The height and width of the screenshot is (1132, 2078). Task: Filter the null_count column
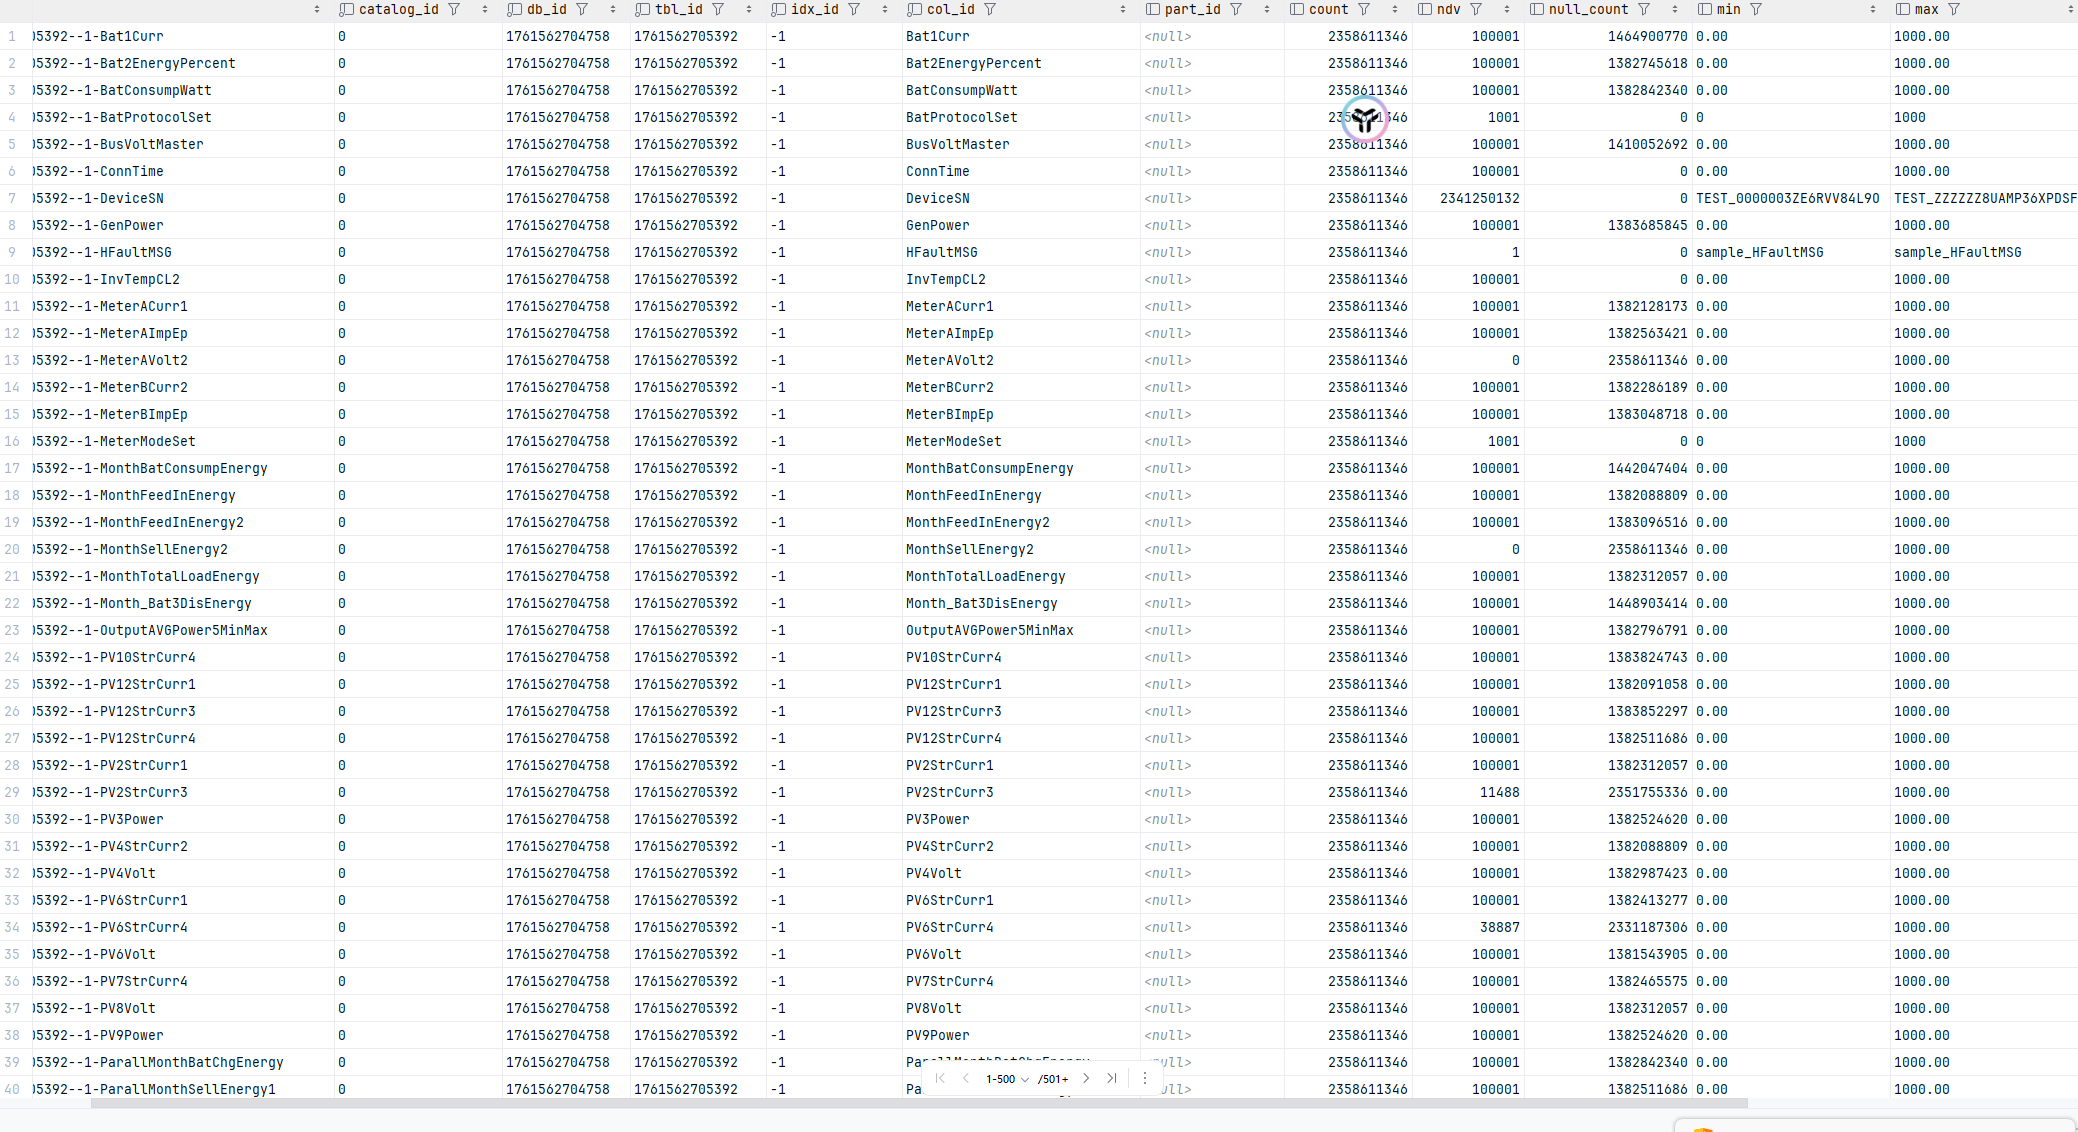[1644, 9]
